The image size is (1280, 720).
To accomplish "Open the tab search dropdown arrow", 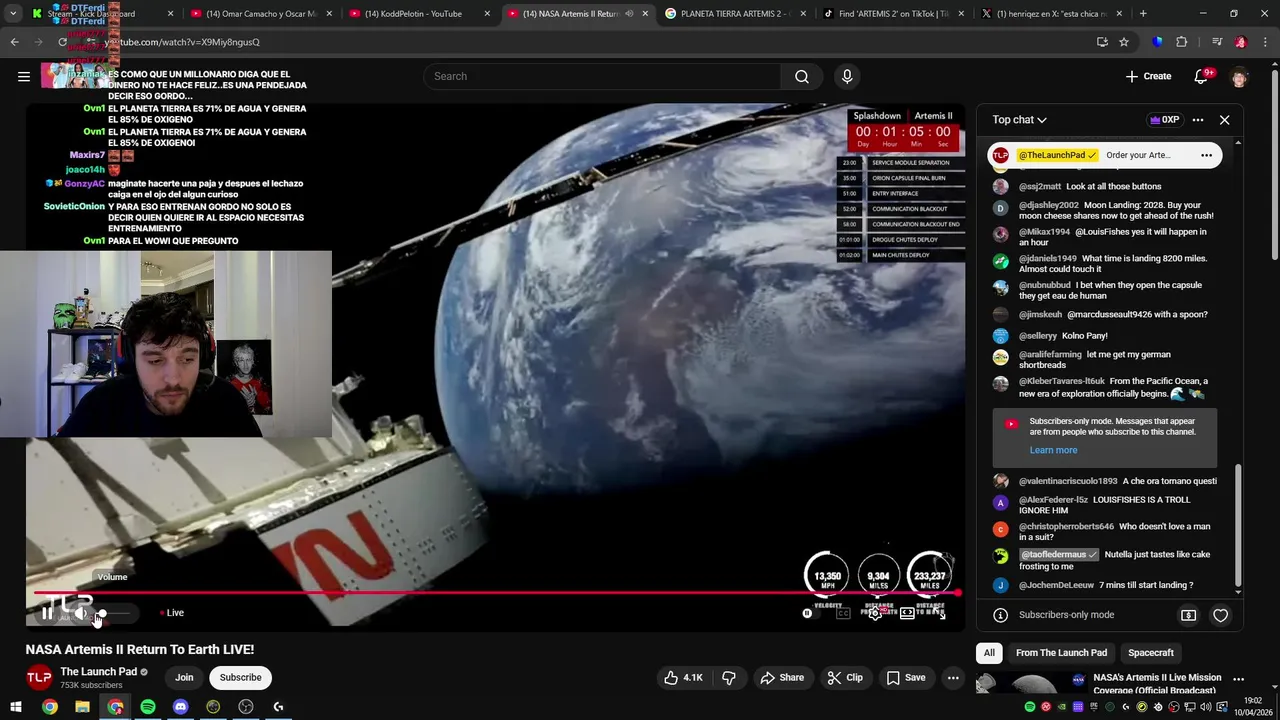I will coord(11,14).
